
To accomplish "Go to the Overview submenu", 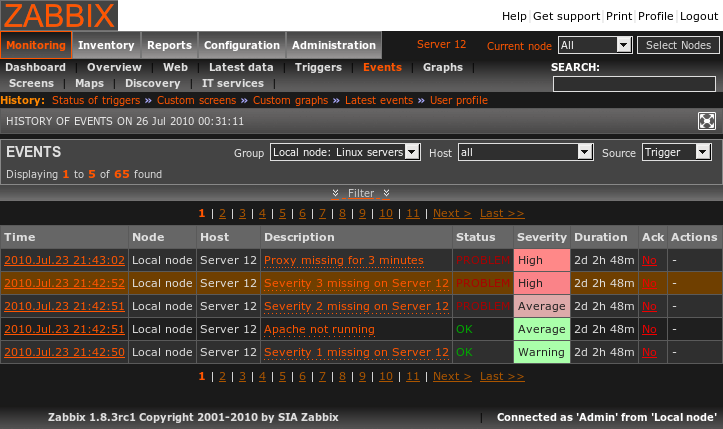I will [x=114, y=67].
